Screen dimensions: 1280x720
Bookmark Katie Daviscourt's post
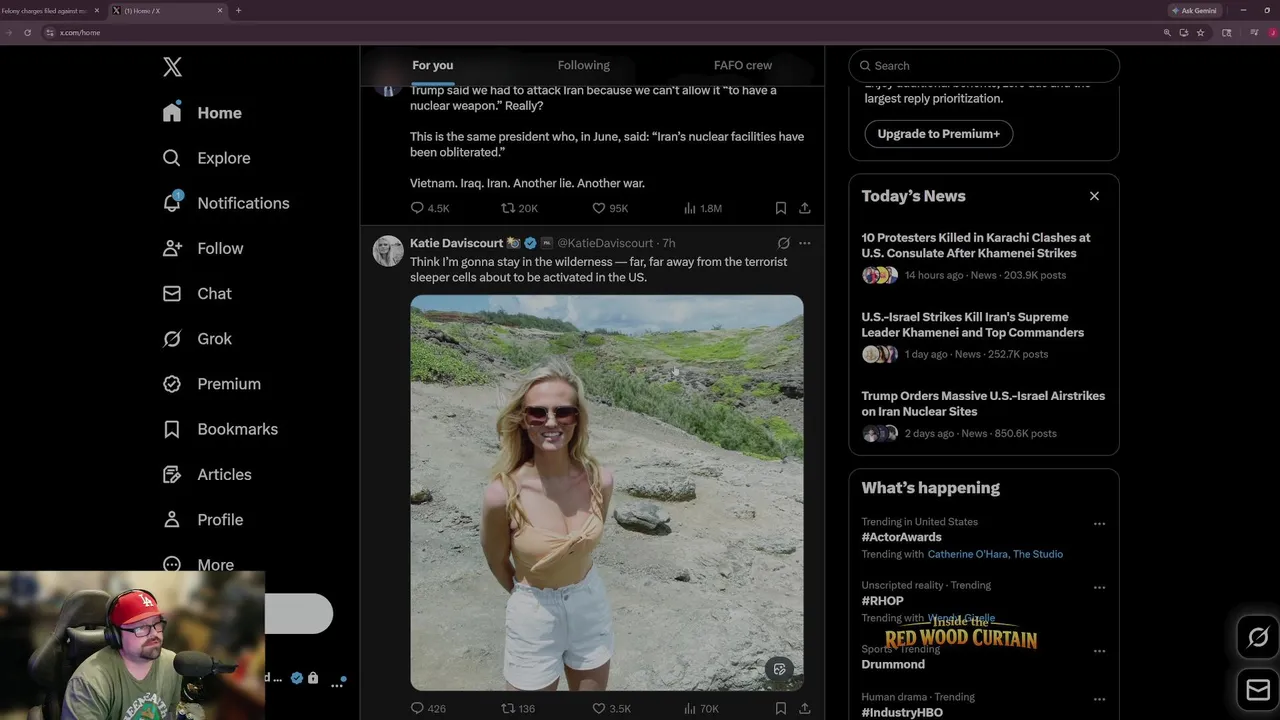(x=780, y=708)
